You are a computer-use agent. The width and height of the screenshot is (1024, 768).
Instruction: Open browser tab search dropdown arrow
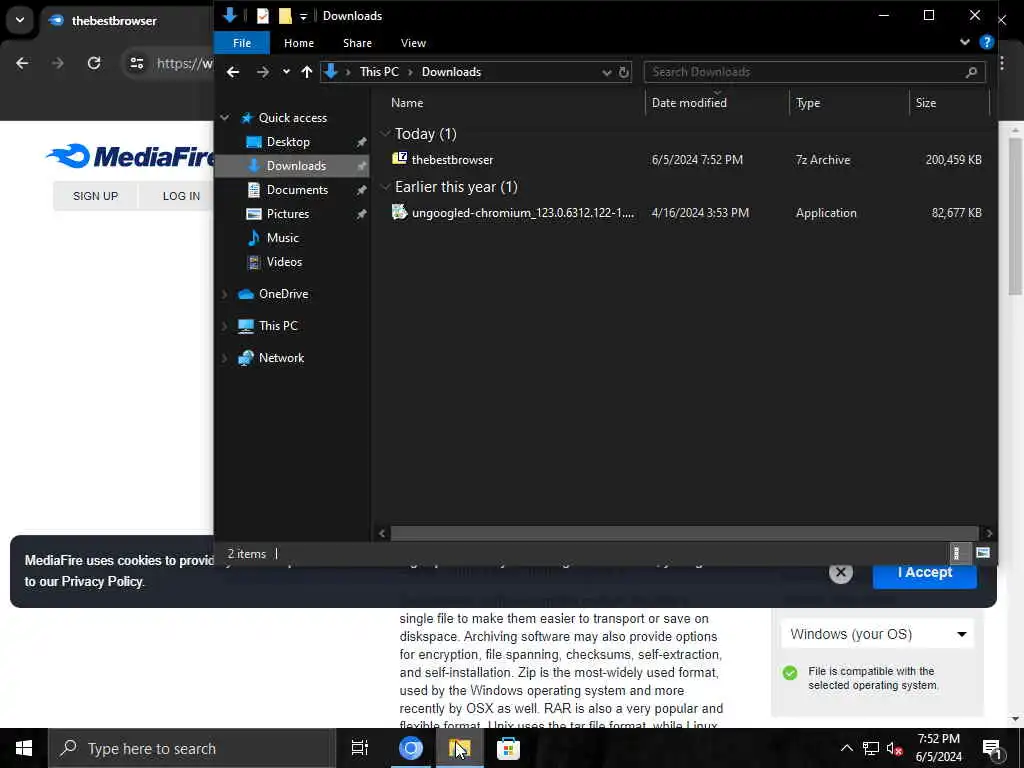pyautogui.click(x=20, y=20)
